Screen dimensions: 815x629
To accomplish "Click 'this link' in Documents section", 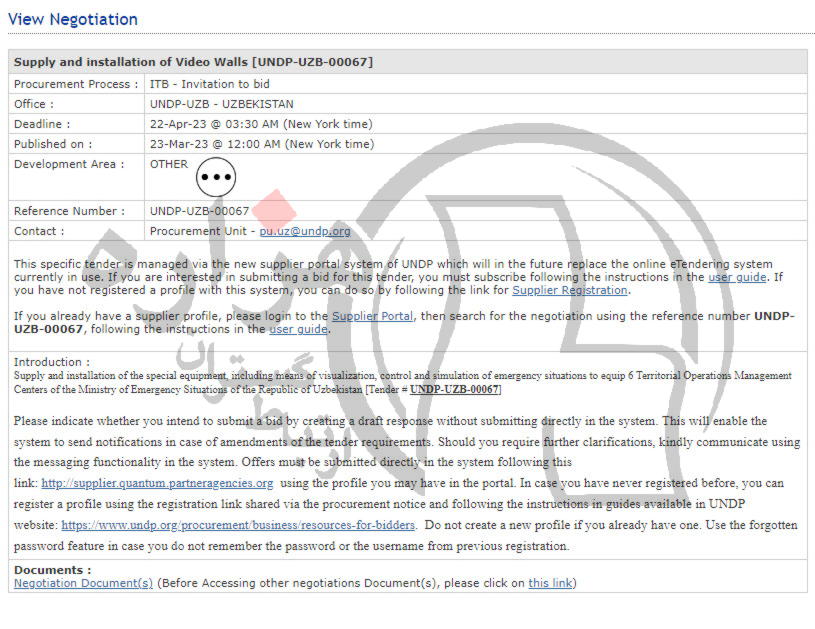I will tap(550, 583).
